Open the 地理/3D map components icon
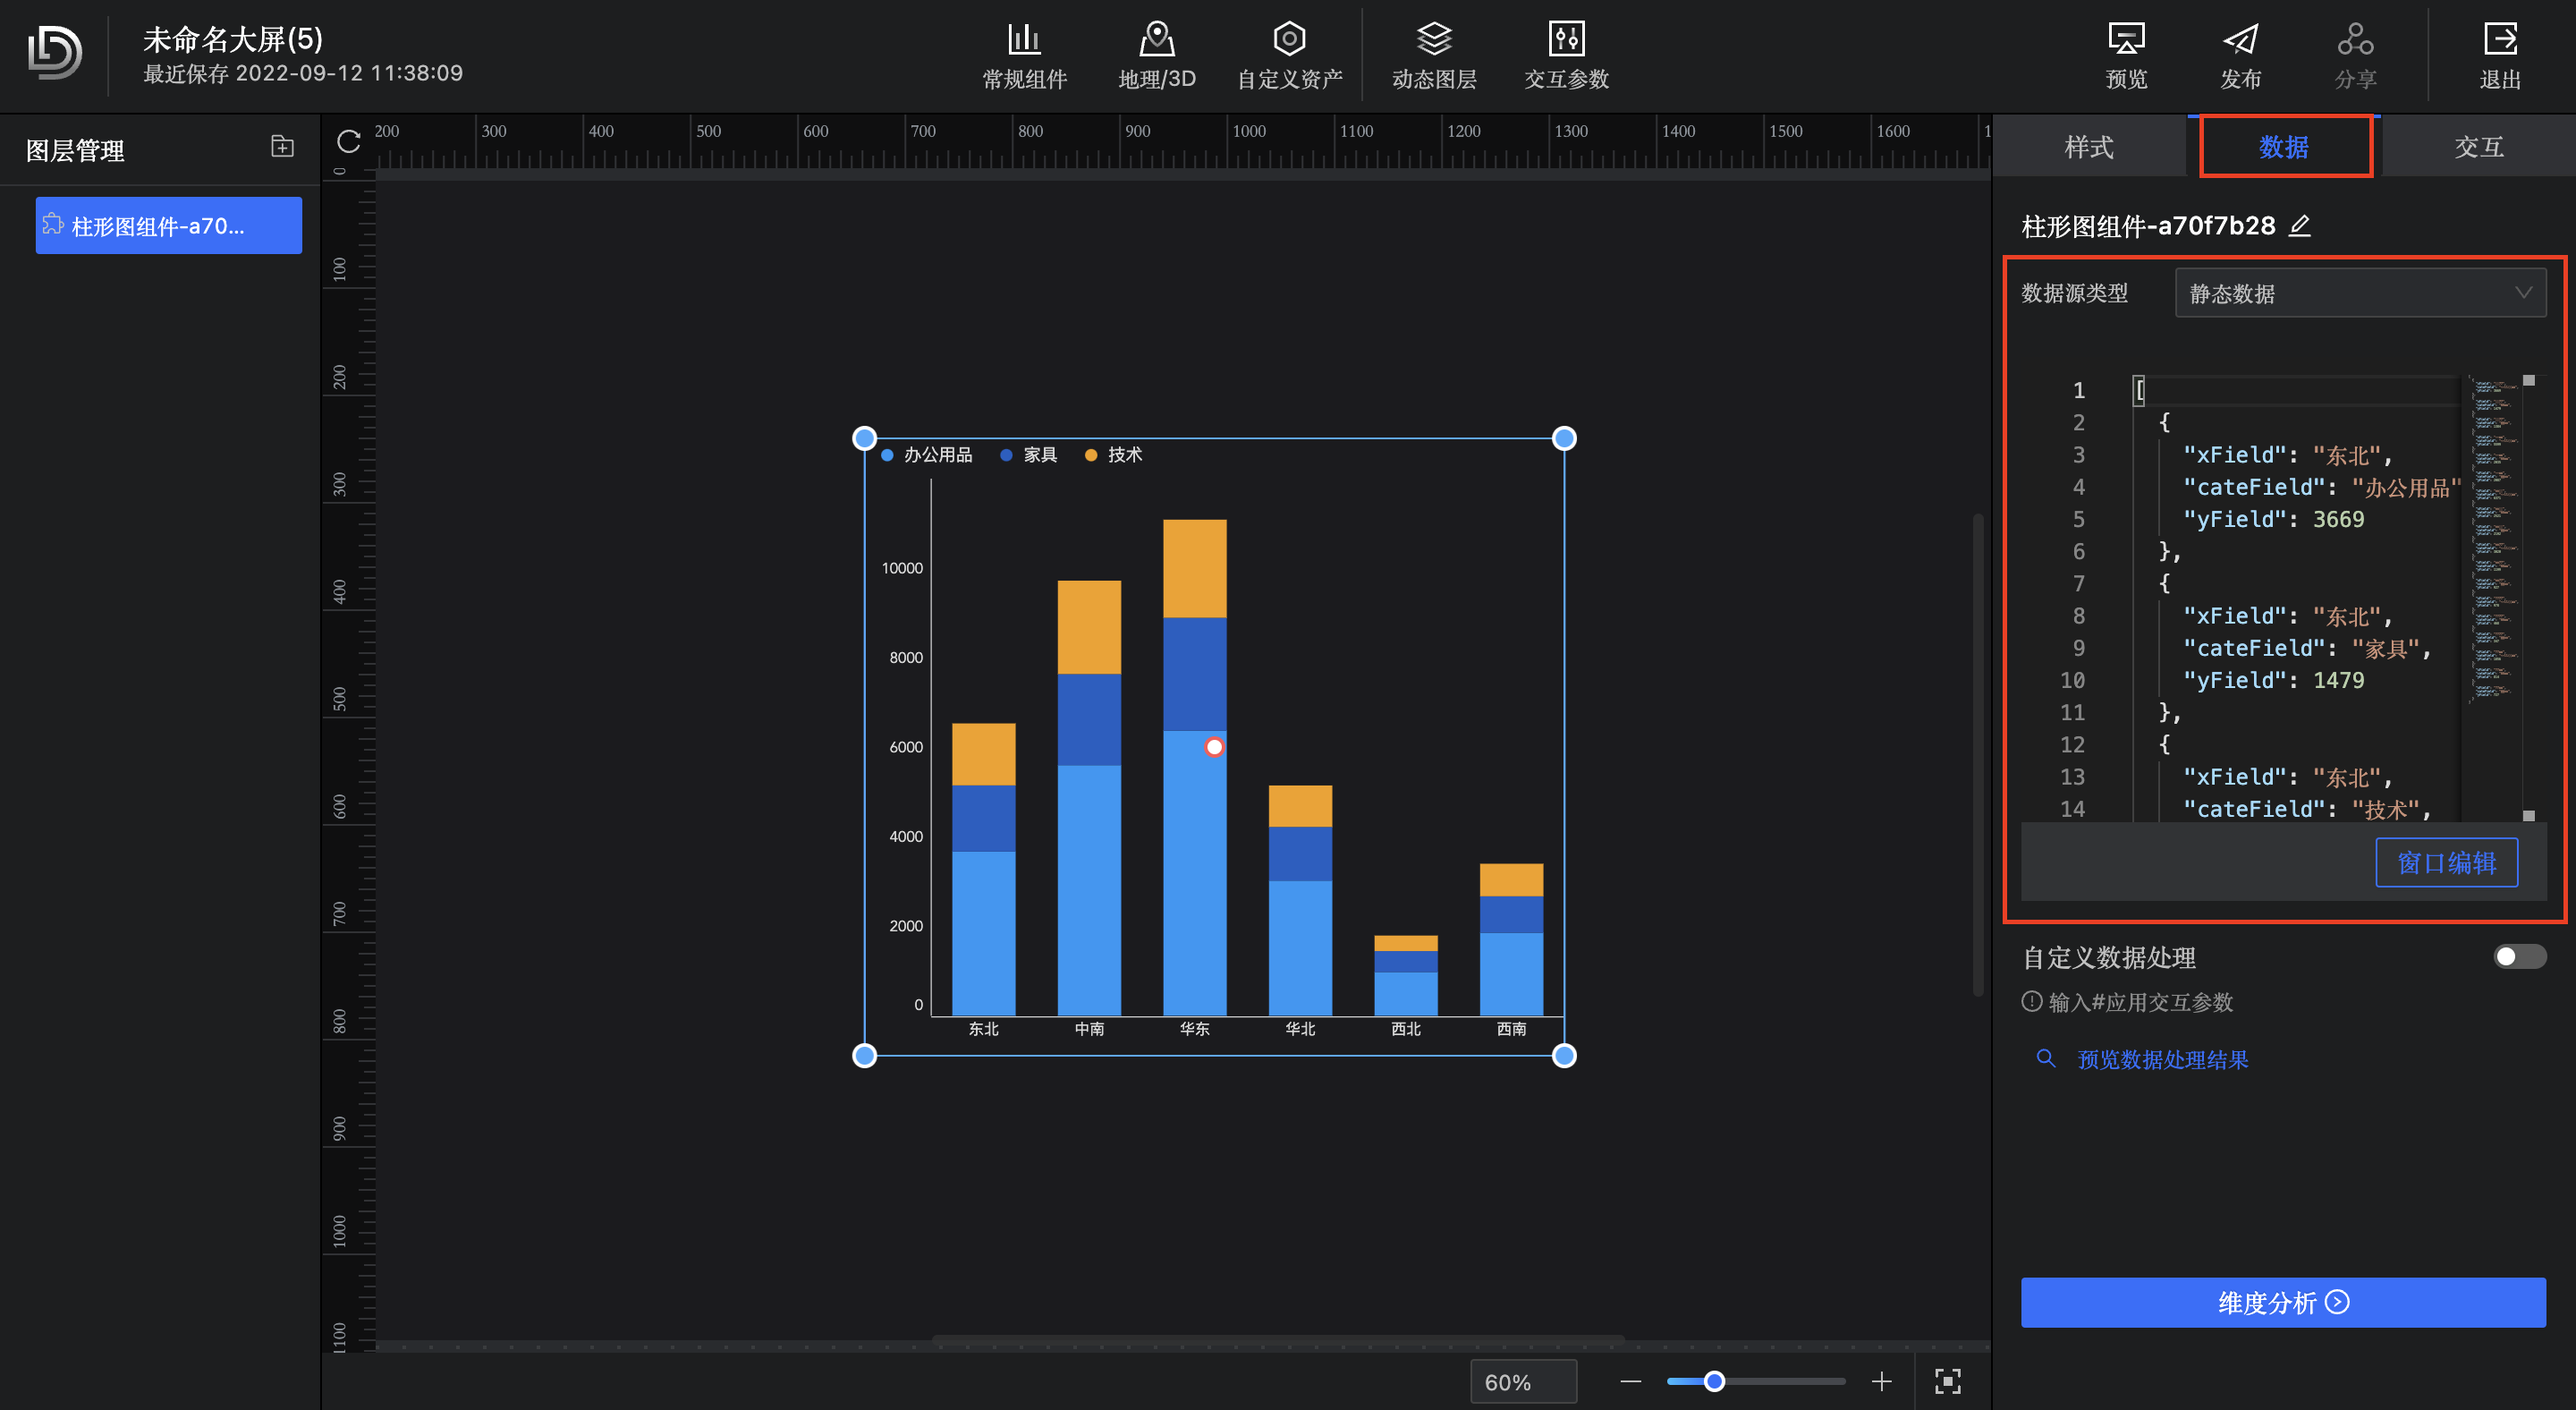Viewport: 2576px width, 1410px height. (1156, 40)
